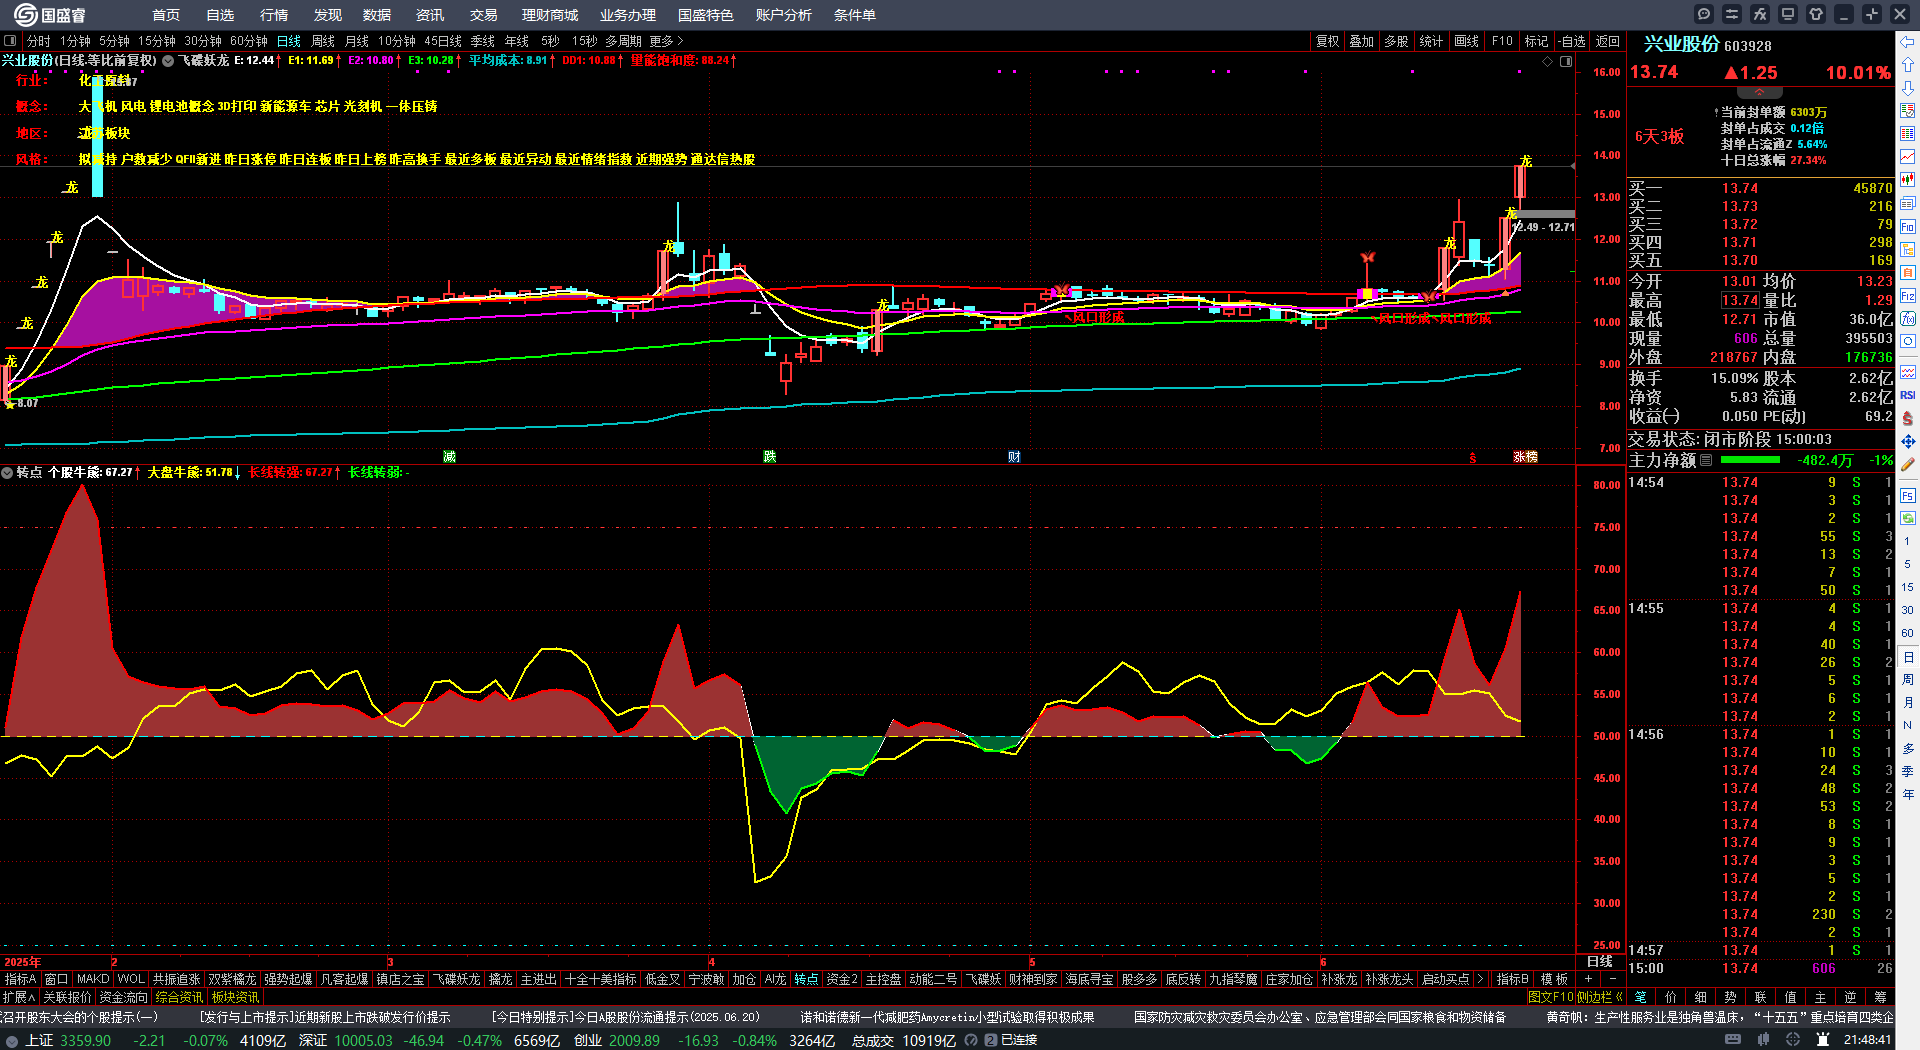Click the screen display icon in title bar

pyautogui.click(x=1788, y=14)
